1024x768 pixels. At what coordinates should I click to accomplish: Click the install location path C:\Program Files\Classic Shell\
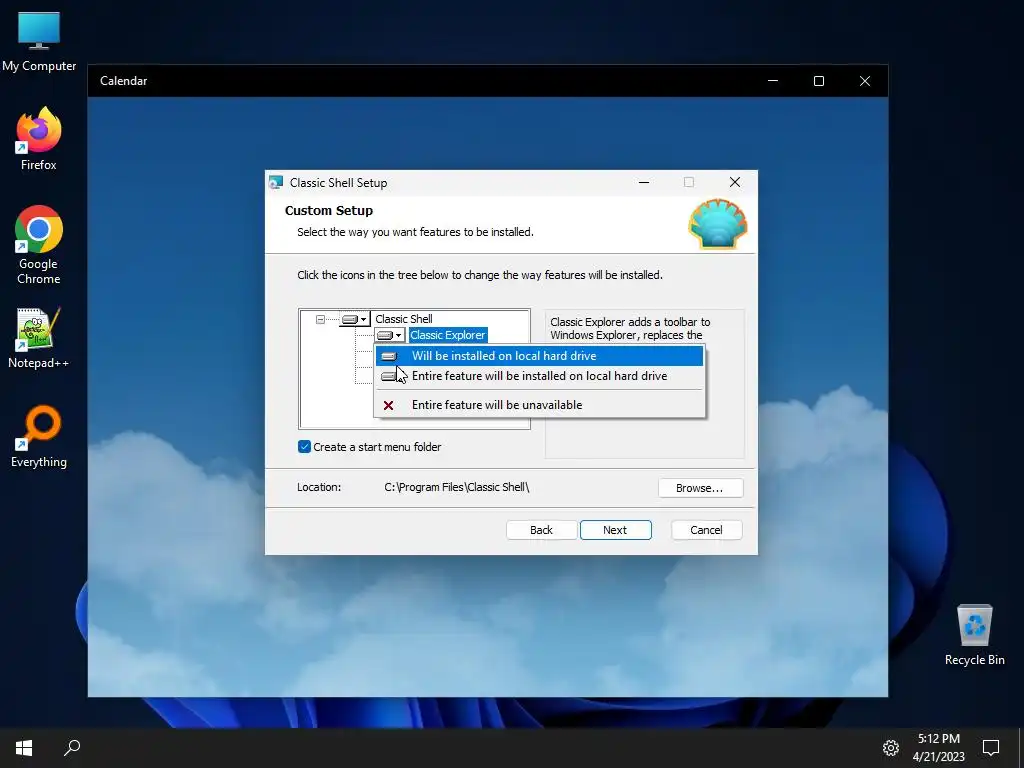[x=456, y=487]
